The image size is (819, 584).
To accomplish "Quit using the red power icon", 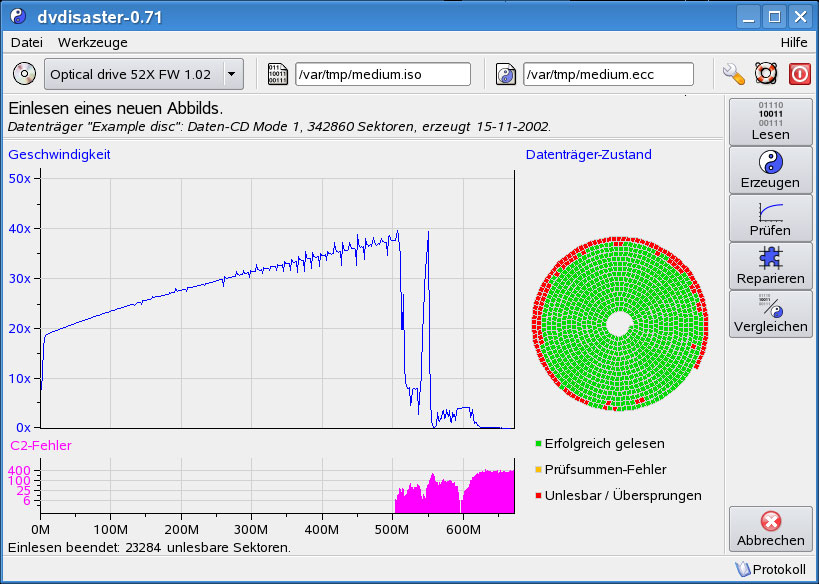I will [x=799, y=74].
